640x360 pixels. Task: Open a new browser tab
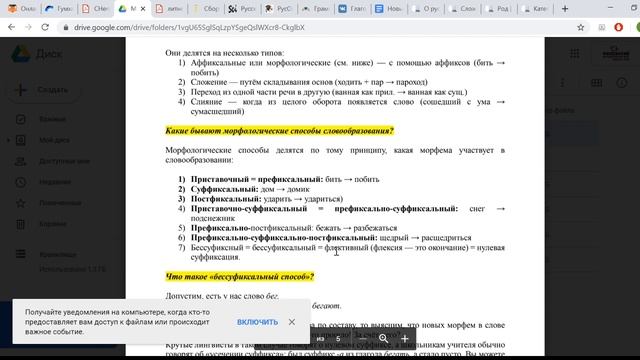565,9
